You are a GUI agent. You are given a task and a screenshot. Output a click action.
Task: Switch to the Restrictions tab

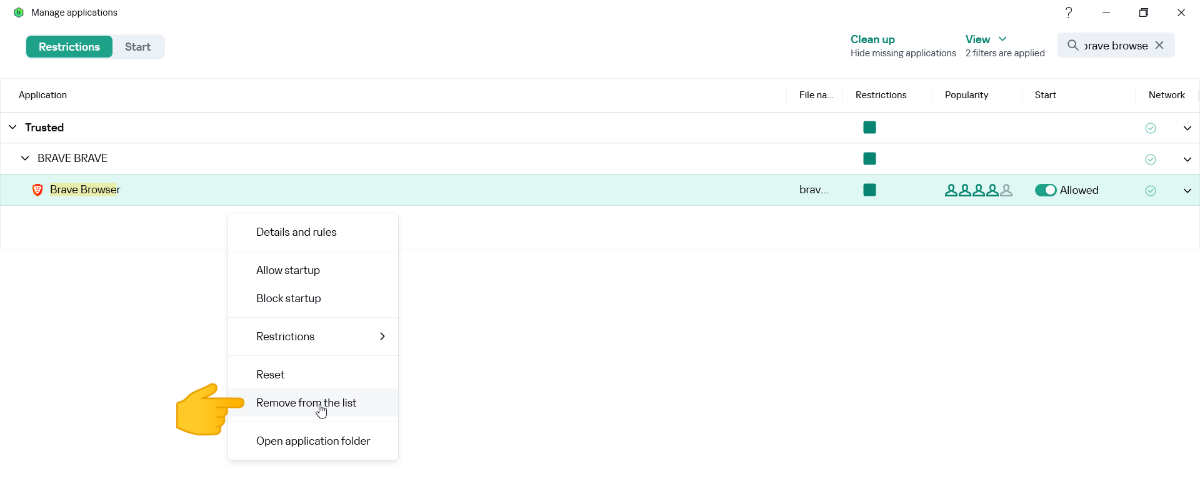pyautogui.click(x=69, y=47)
